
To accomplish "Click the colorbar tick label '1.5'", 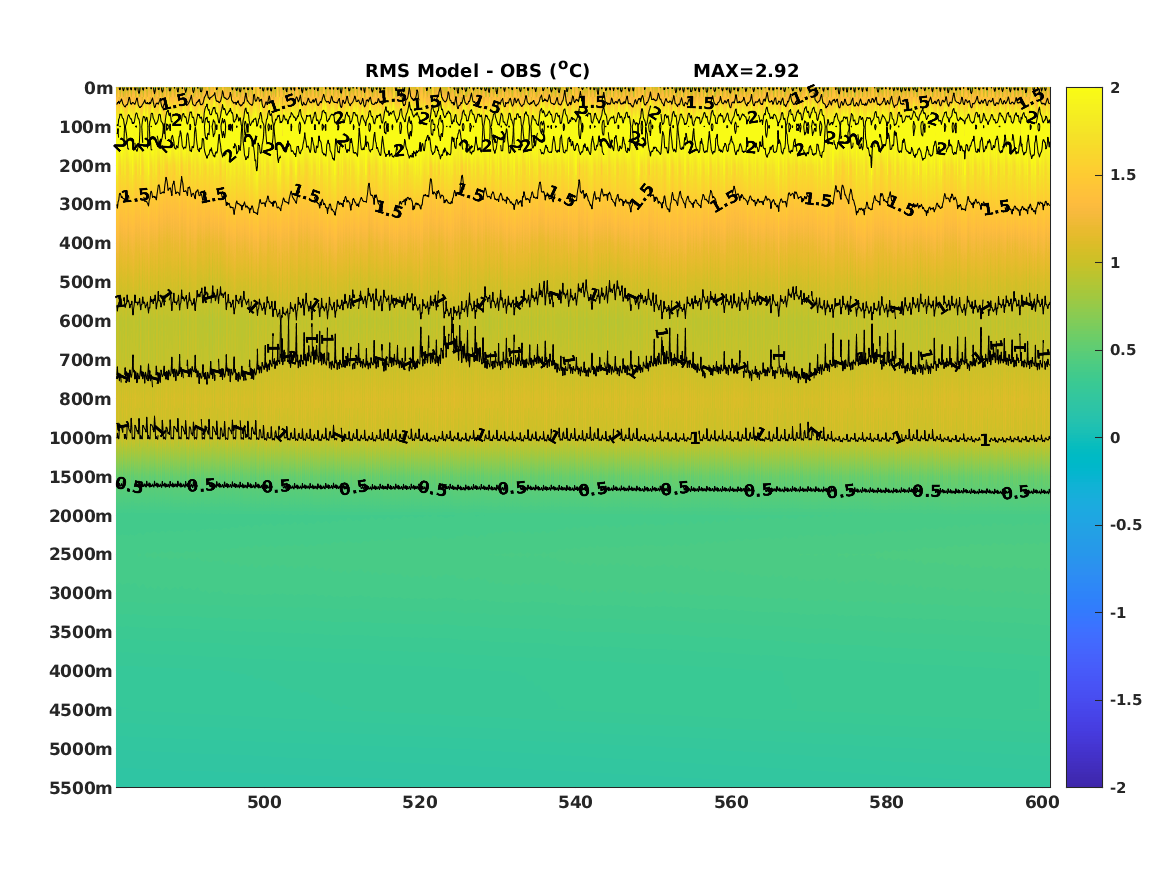I will point(1122,175).
